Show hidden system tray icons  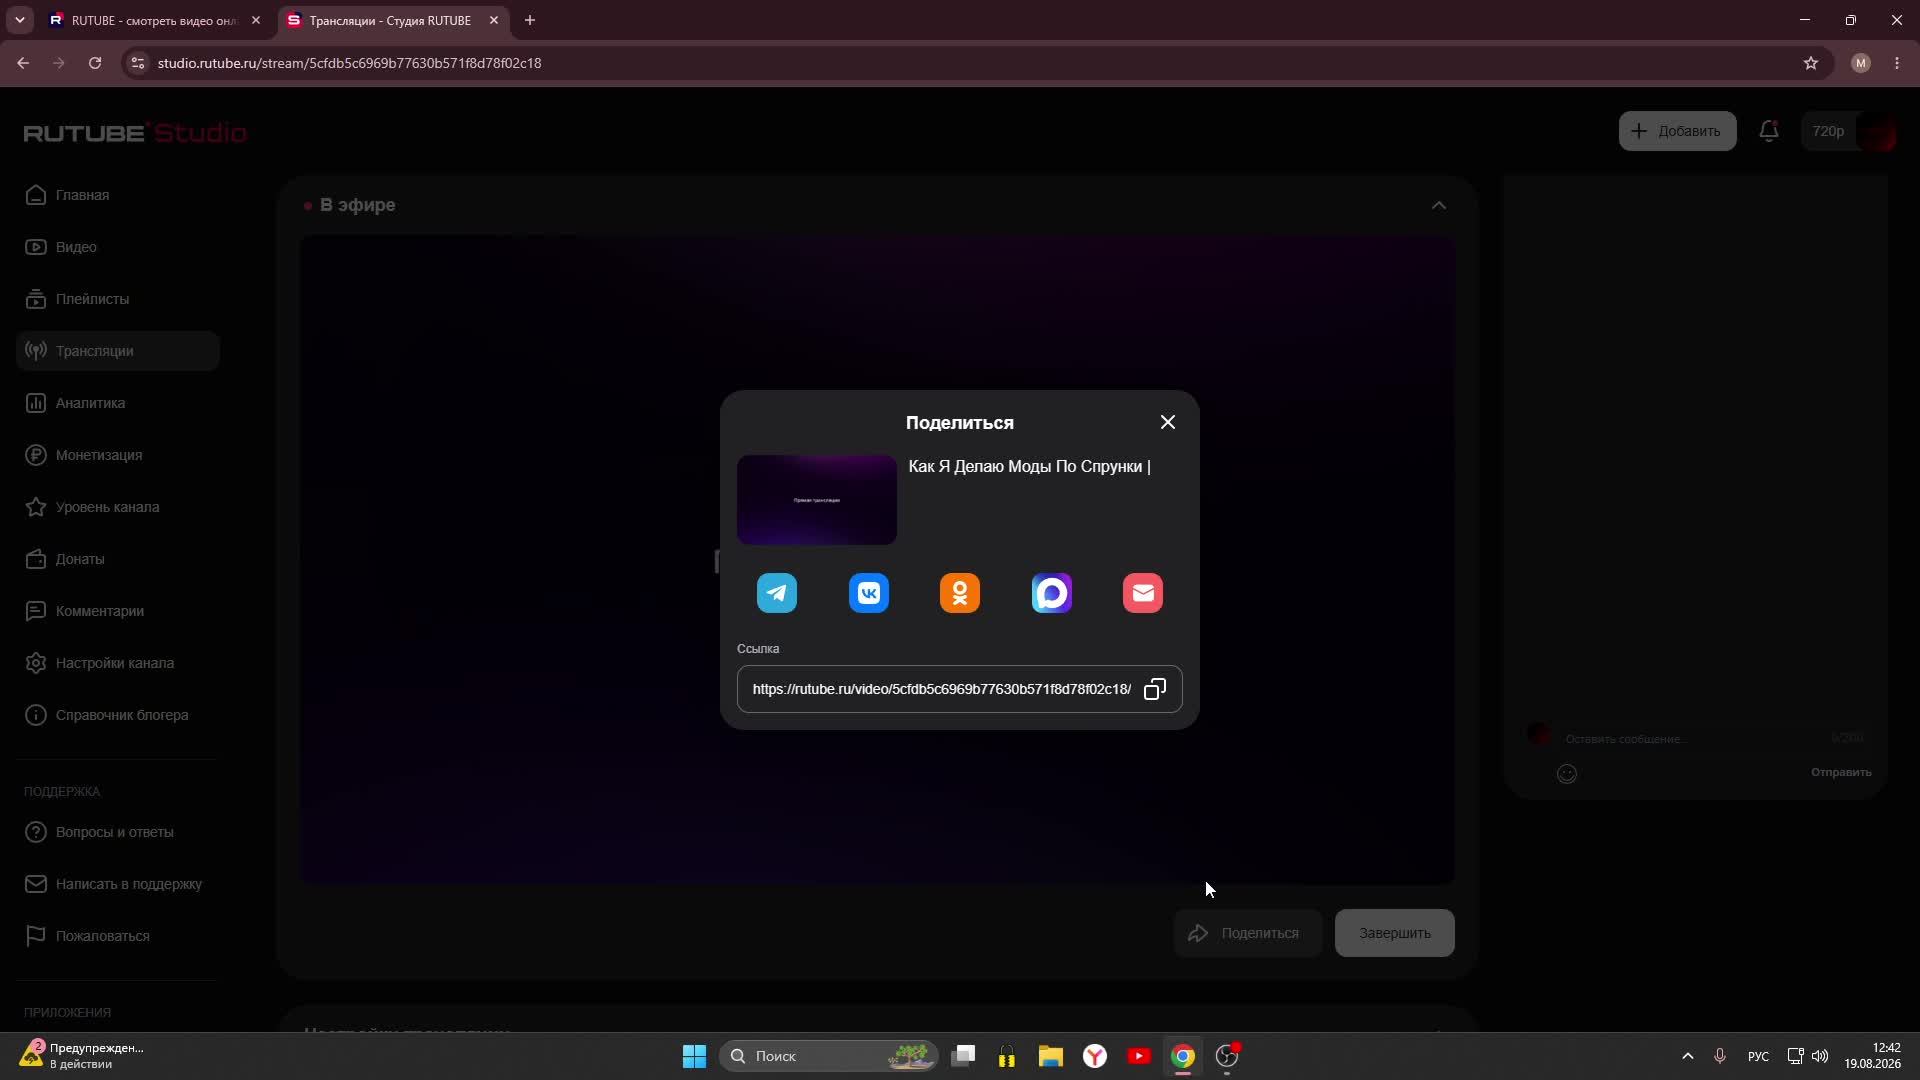(1688, 1056)
